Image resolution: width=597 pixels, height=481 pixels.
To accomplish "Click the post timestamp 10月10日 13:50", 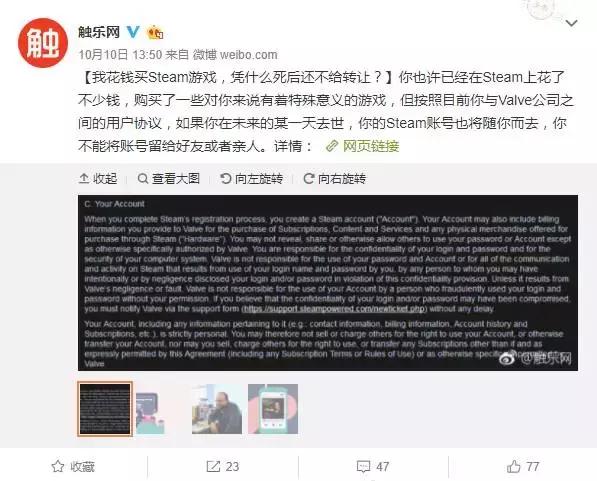I will (x=120, y=54).
